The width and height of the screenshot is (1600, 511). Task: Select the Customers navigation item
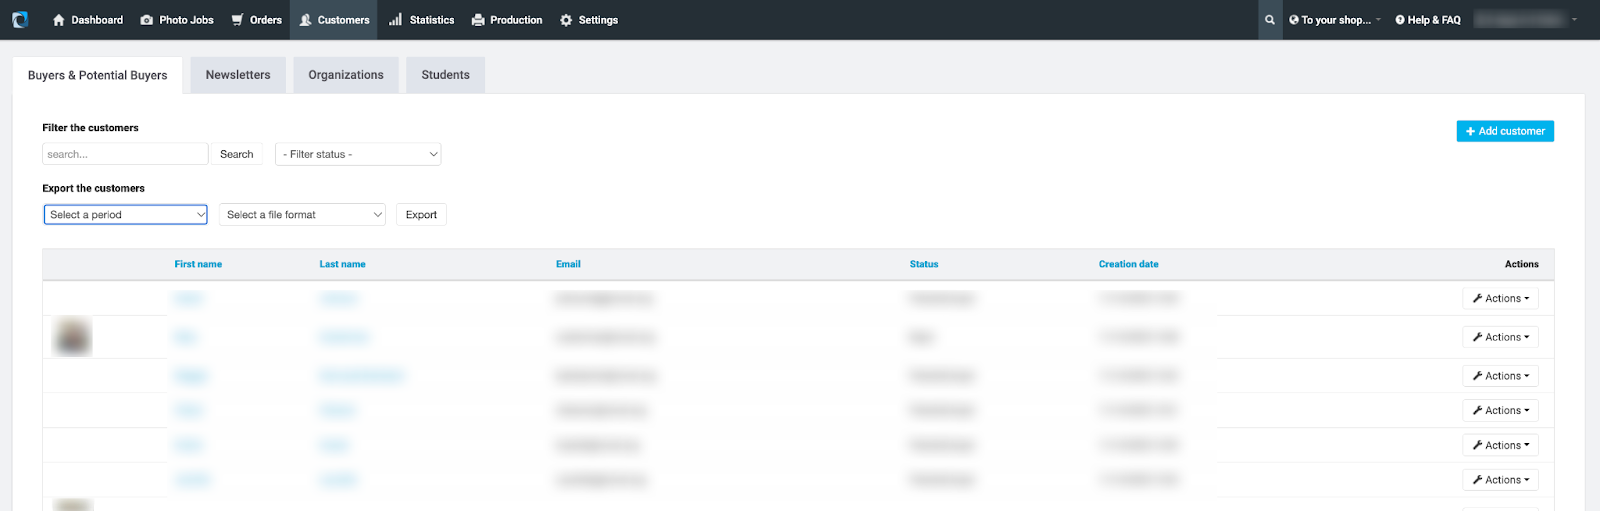pyautogui.click(x=334, y=20)
